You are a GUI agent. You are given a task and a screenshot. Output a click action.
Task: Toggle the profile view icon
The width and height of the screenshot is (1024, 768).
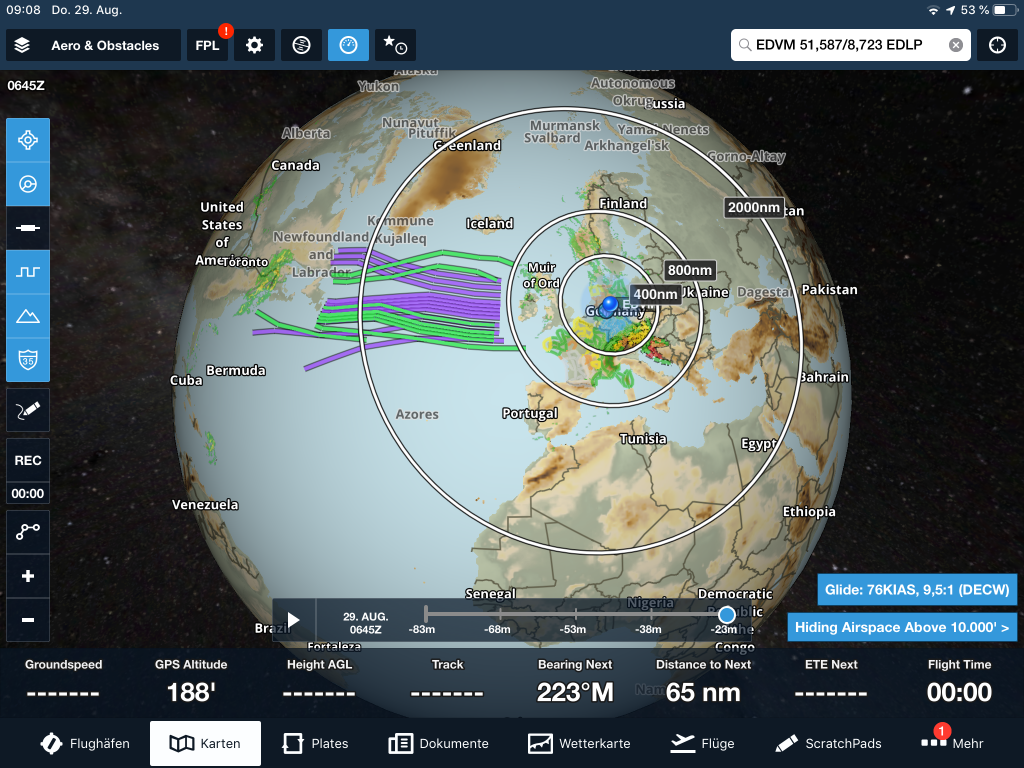28,272
